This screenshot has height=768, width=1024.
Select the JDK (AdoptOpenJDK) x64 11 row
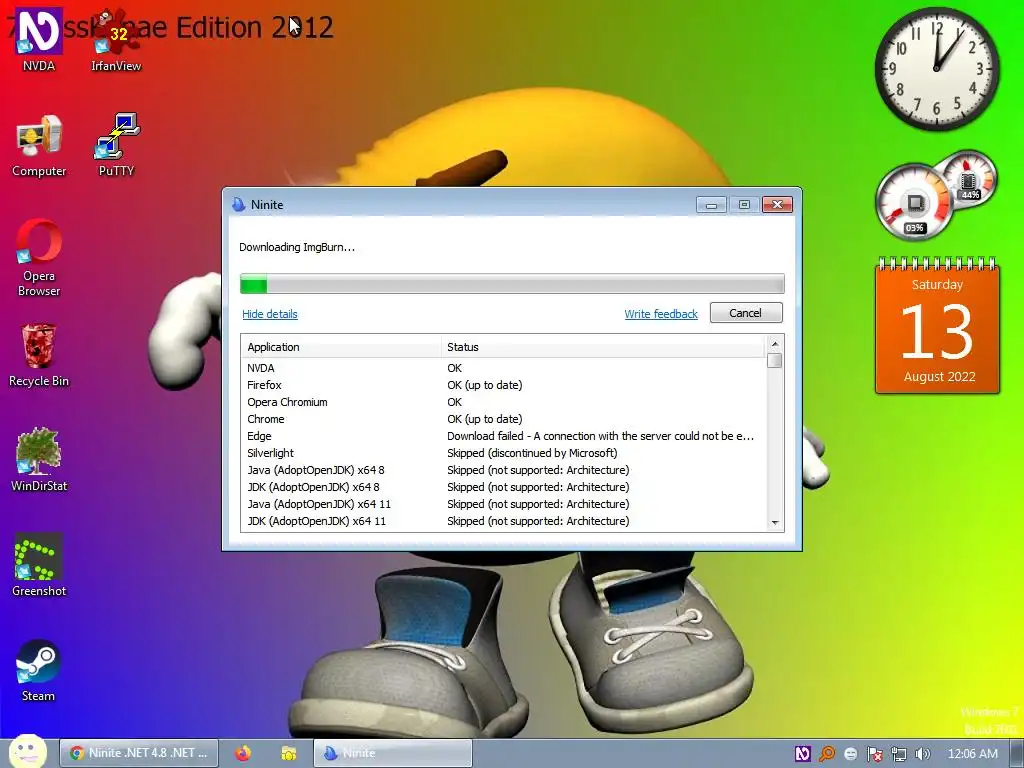[x=504, y=521]
